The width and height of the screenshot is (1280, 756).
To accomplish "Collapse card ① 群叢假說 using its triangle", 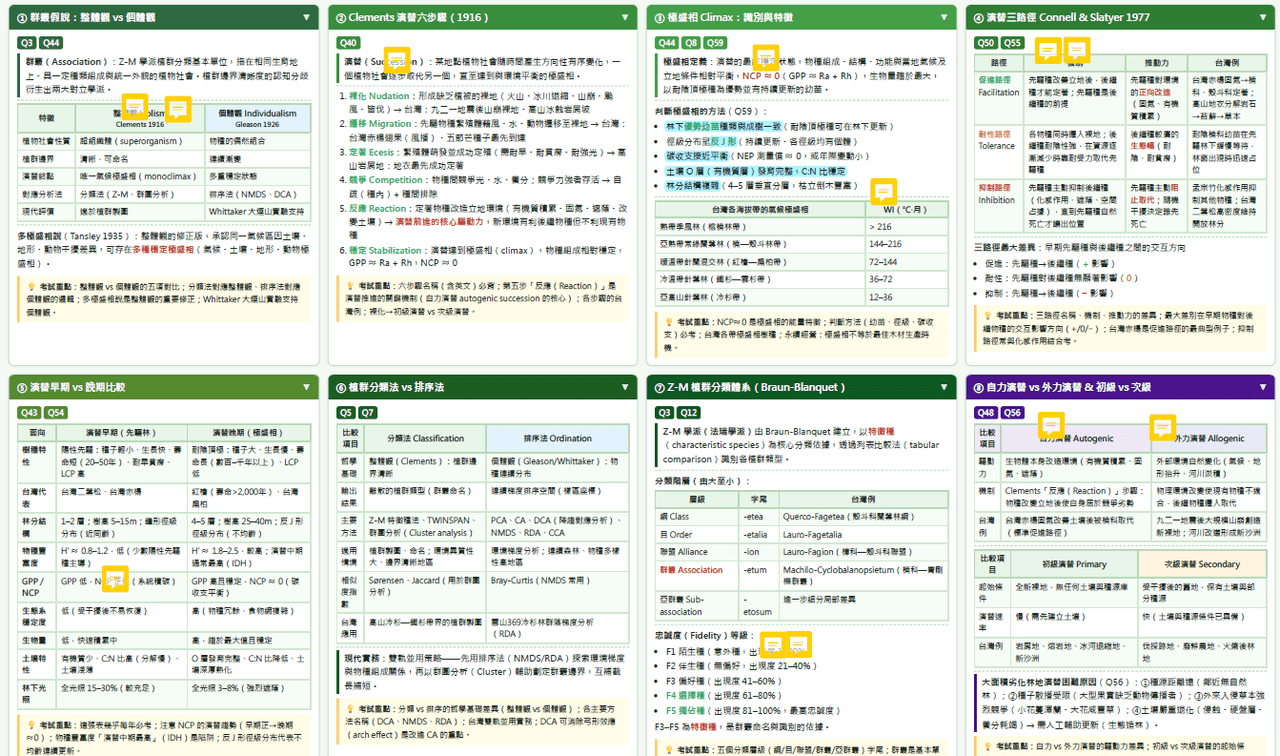I will pos(306,17).
